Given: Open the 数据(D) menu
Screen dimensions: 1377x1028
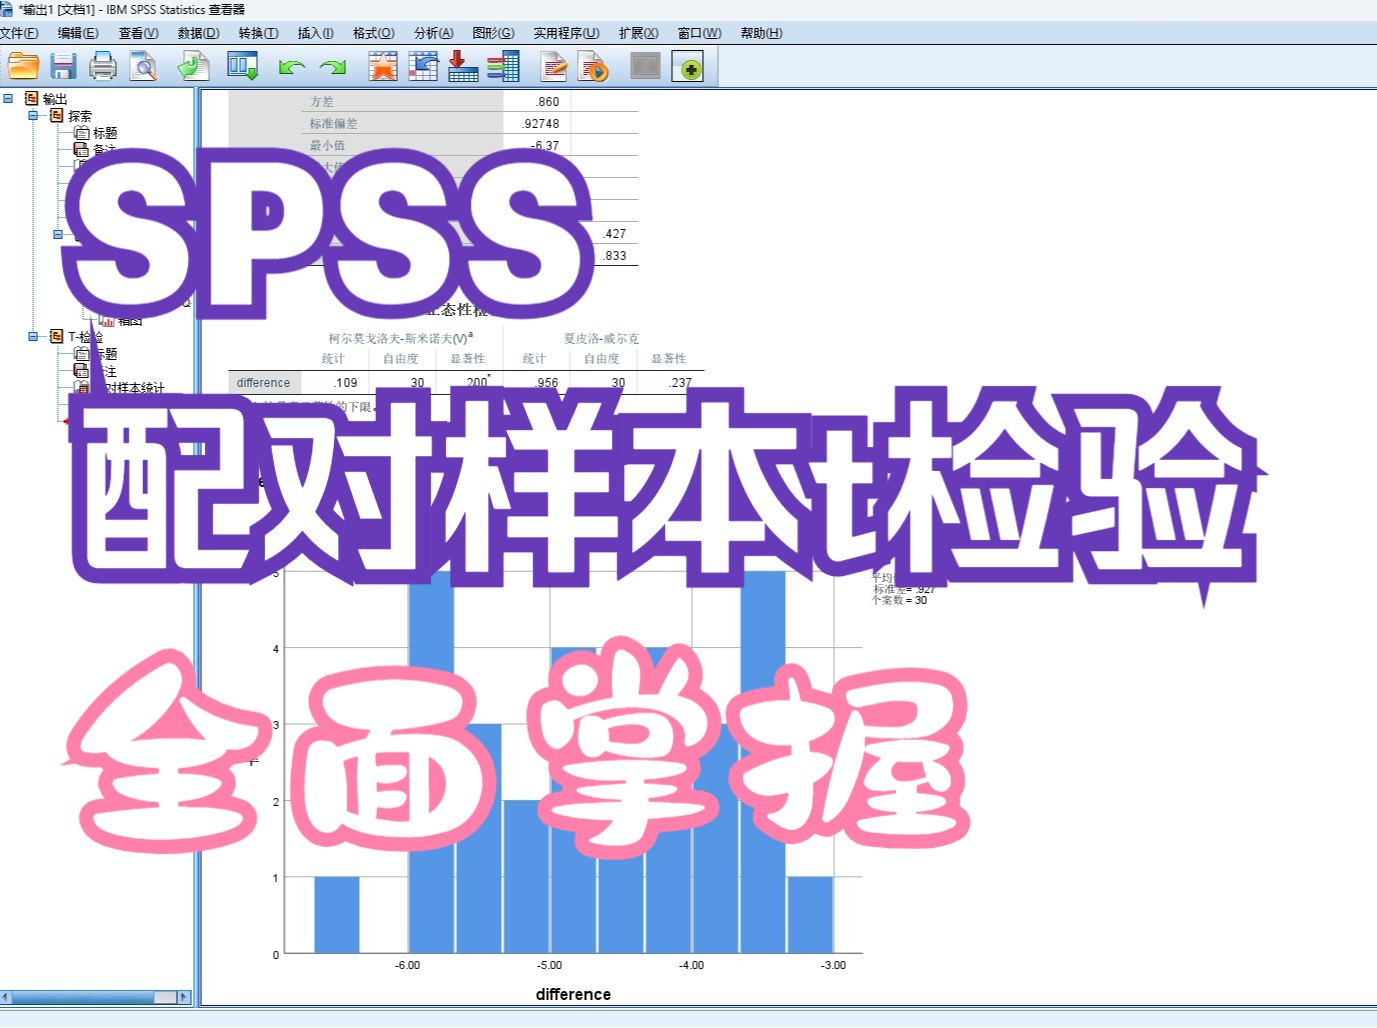Looking at the screenshot, I should point(198,33).
